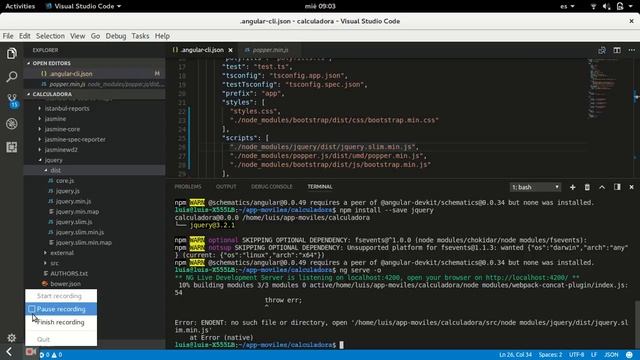Switch to the Output panel tab
The height and width of the screenshot is (360, 640).
[x=226, y=187]
